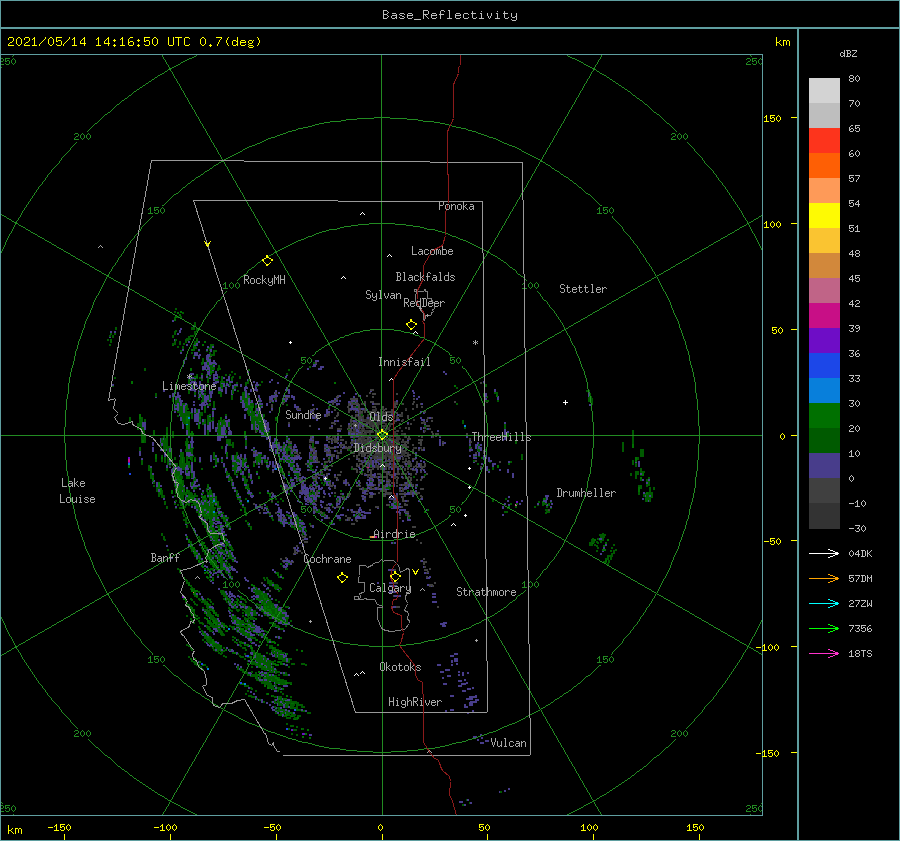The width and height of the screenshot is (900, 841).
Task: Click the HighRiver label
Action: point(415,702)
